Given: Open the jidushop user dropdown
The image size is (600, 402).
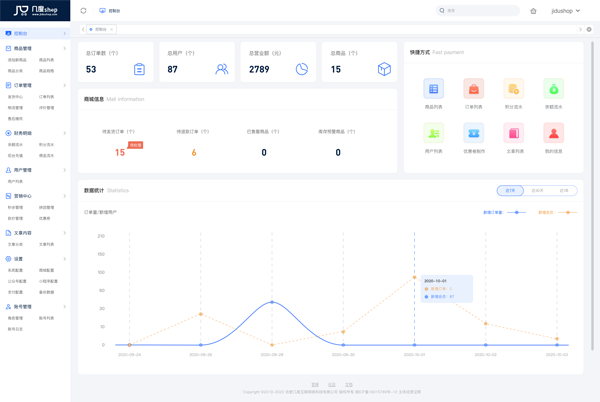Looking at the screenshot, I should click(x=566, y=11).
